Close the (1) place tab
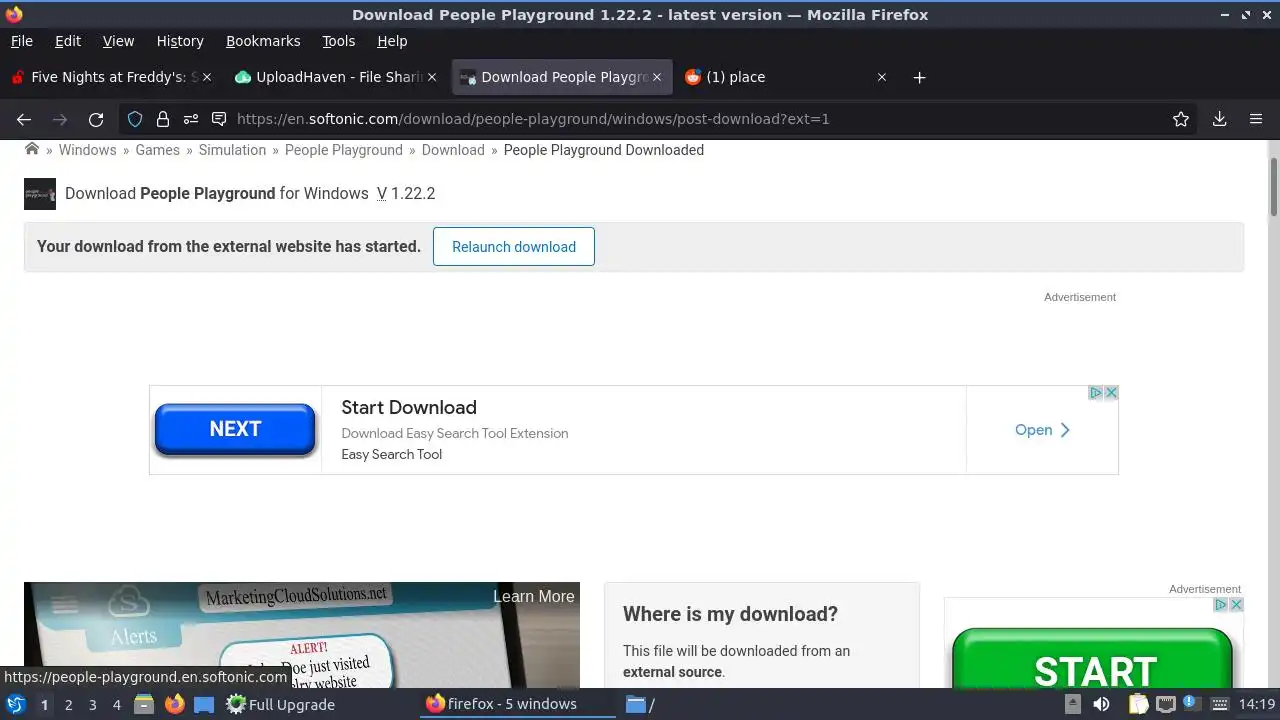This screenshot has height=720, width=1280. pos(881,77)
